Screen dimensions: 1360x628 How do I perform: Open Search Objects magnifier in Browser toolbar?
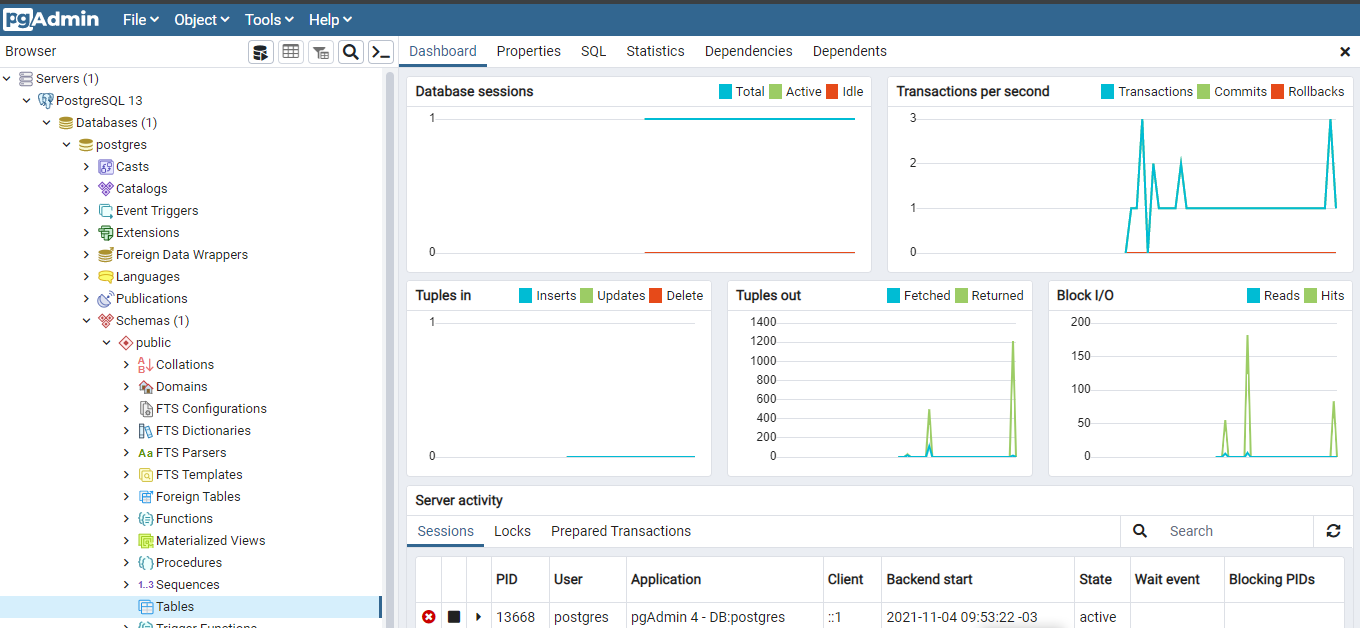351,52
